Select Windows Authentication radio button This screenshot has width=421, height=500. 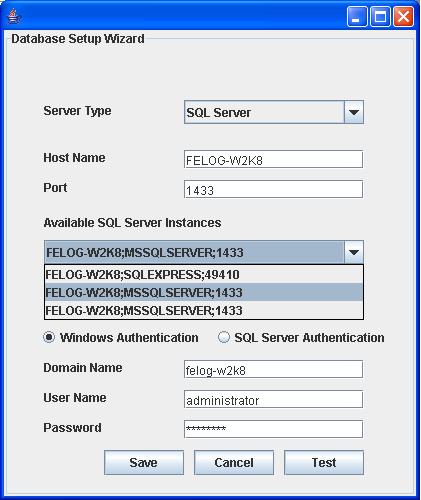point(49,337)
